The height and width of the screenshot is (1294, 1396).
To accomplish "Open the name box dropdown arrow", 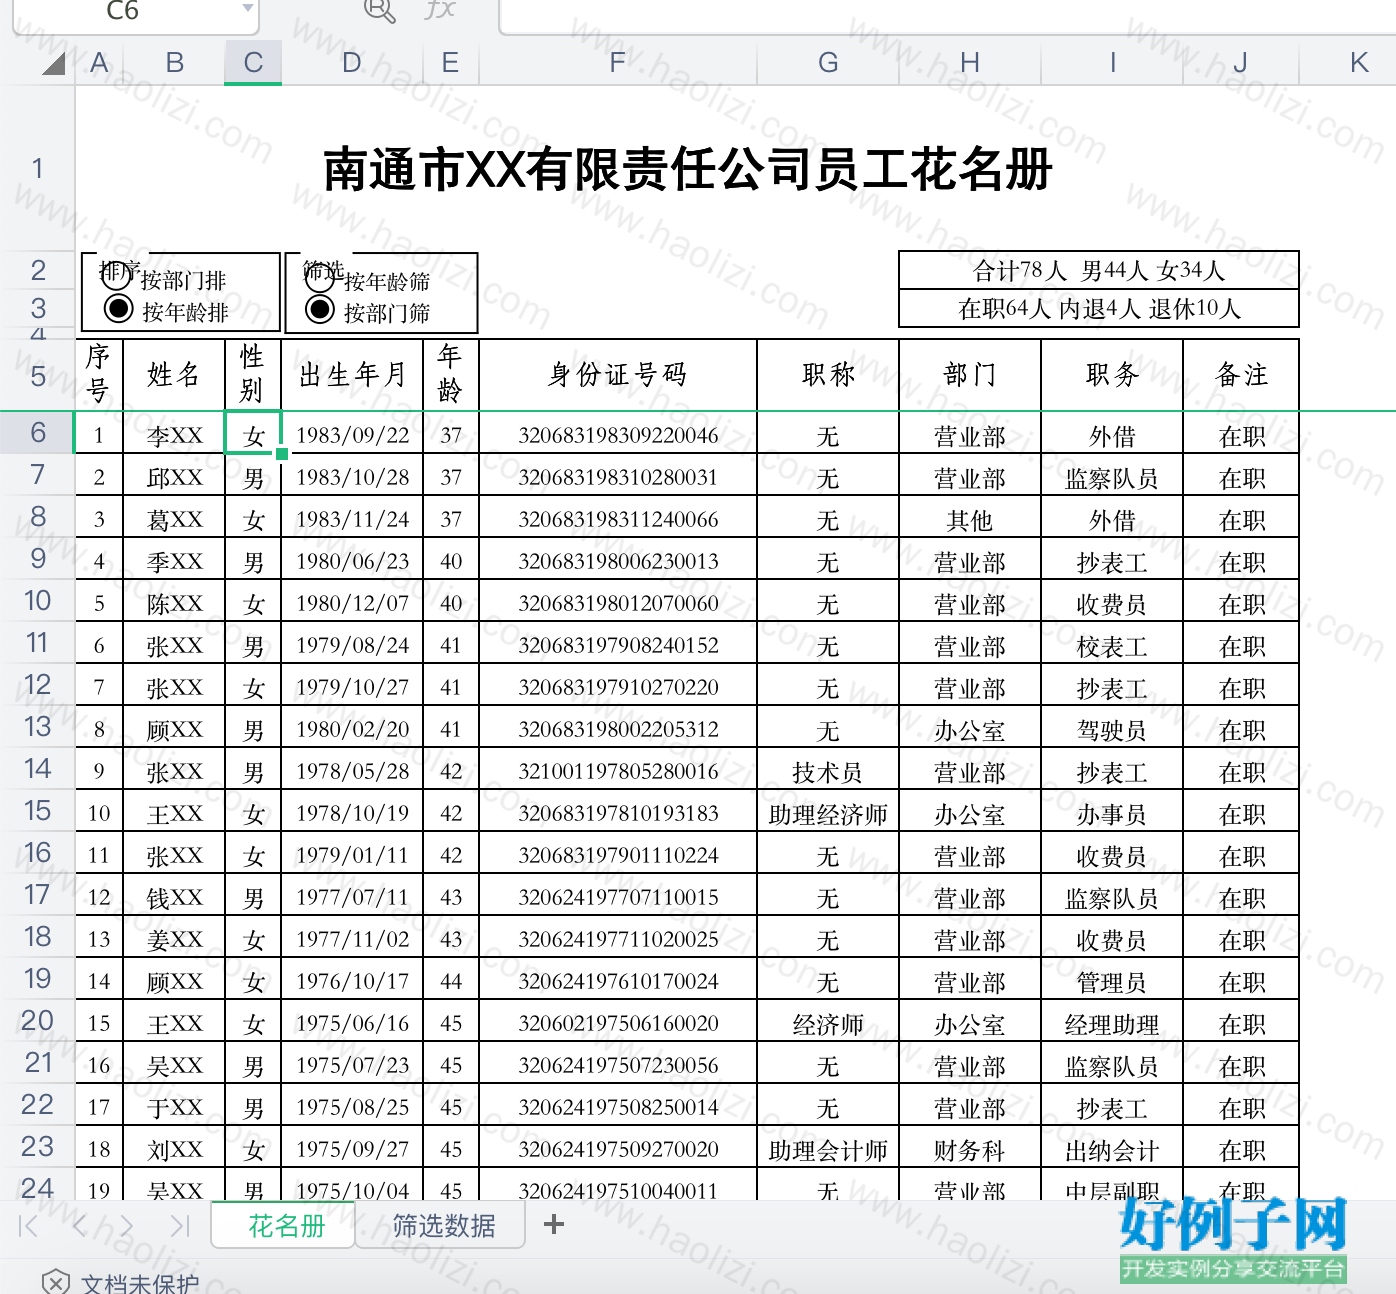I will (247, 9).
